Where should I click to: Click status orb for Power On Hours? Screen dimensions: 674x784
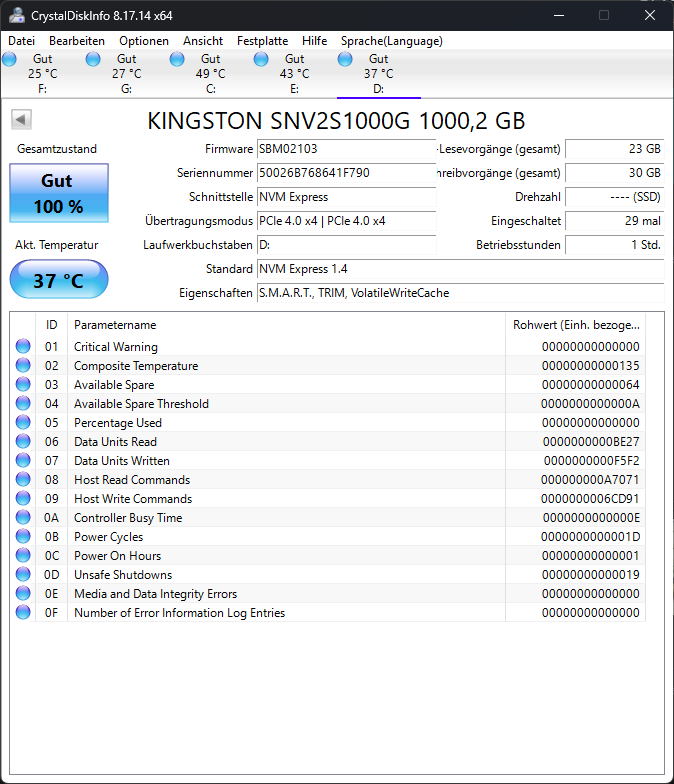pos(23,555)
